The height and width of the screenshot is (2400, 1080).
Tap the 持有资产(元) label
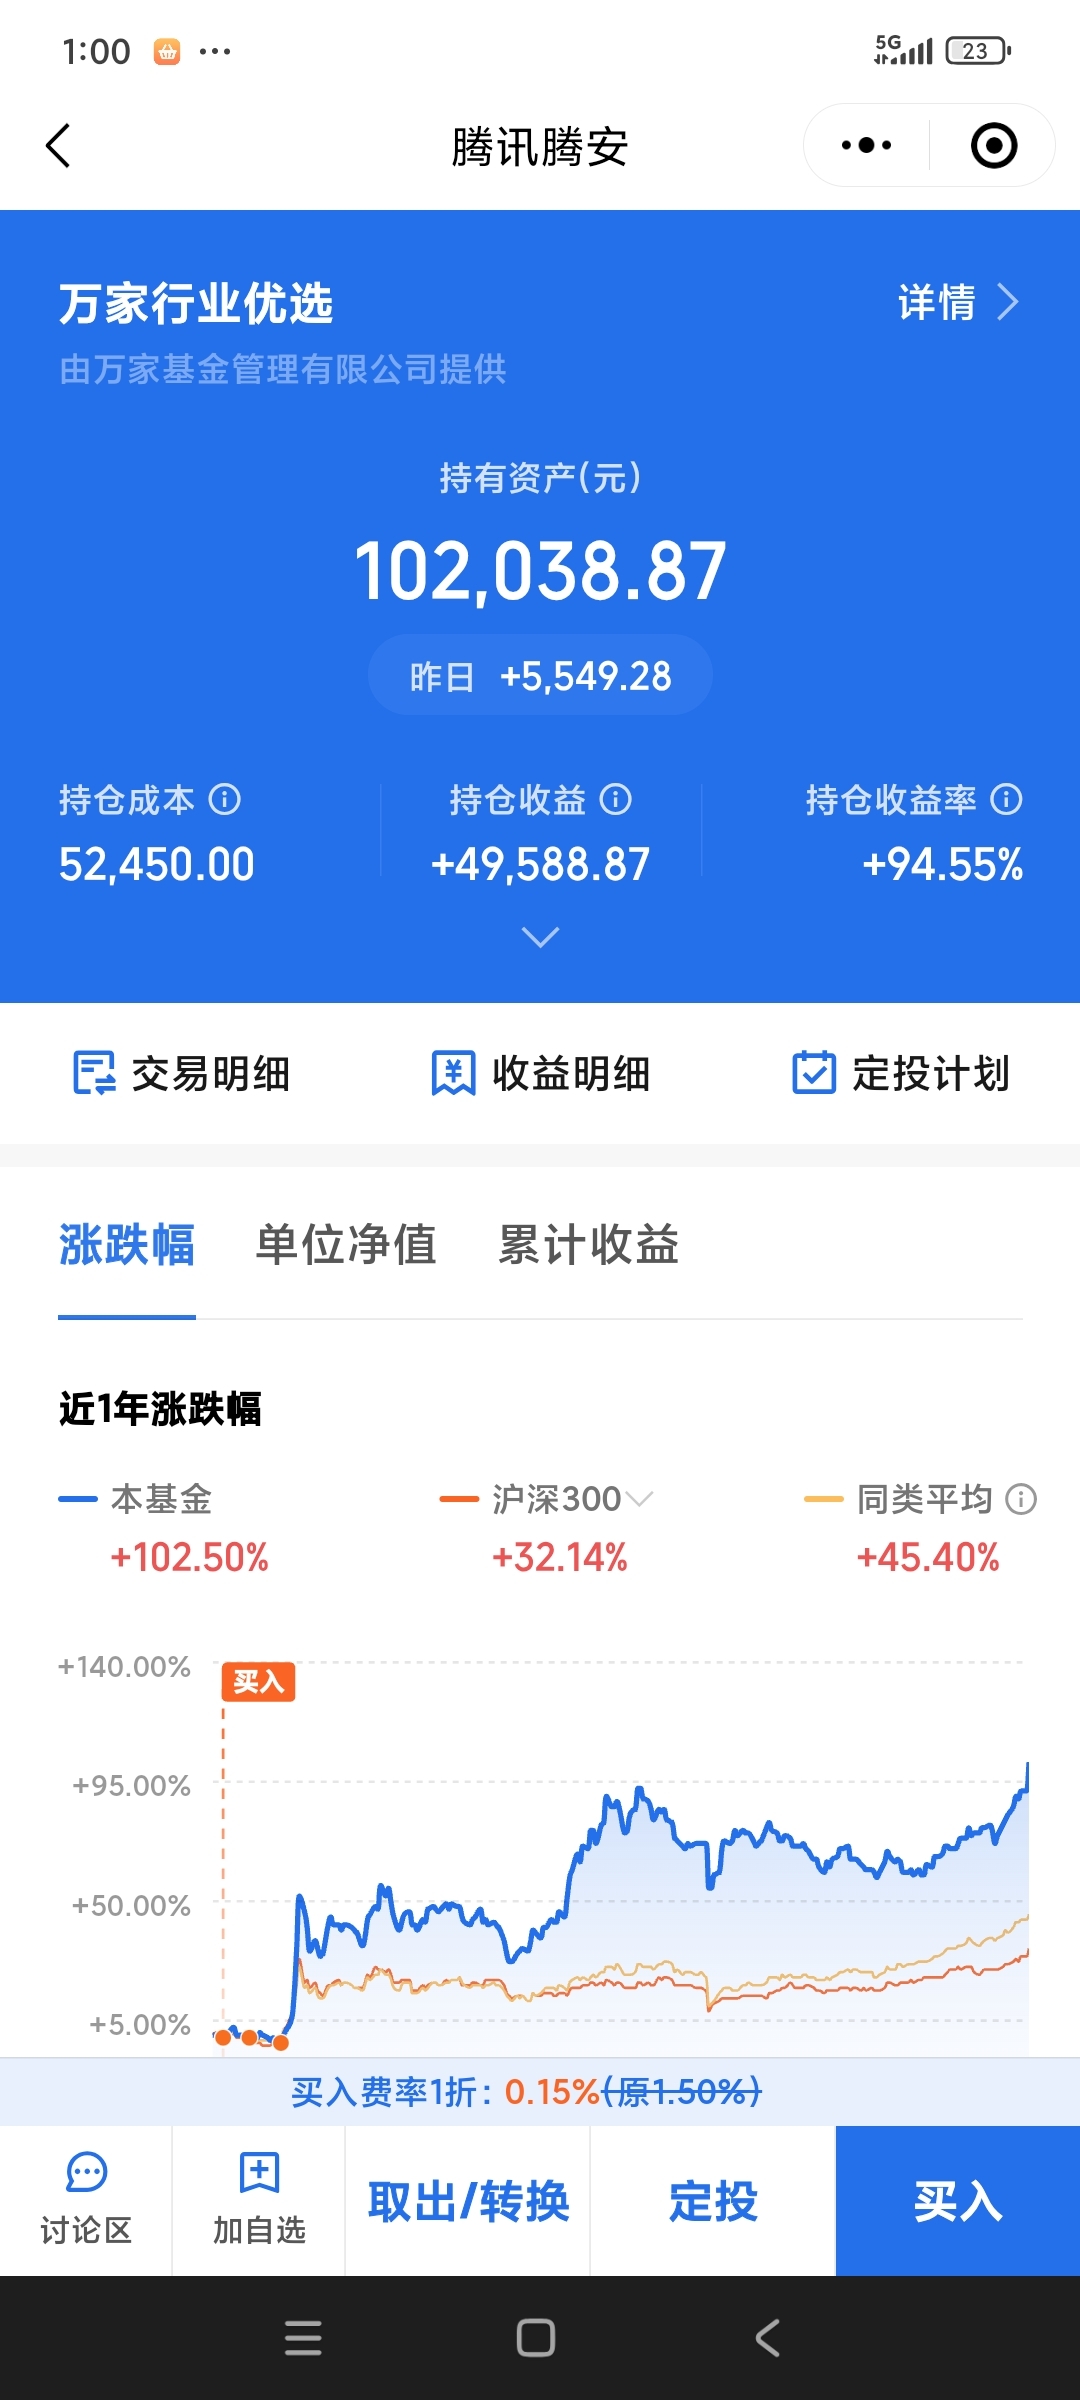click(540, 478)
